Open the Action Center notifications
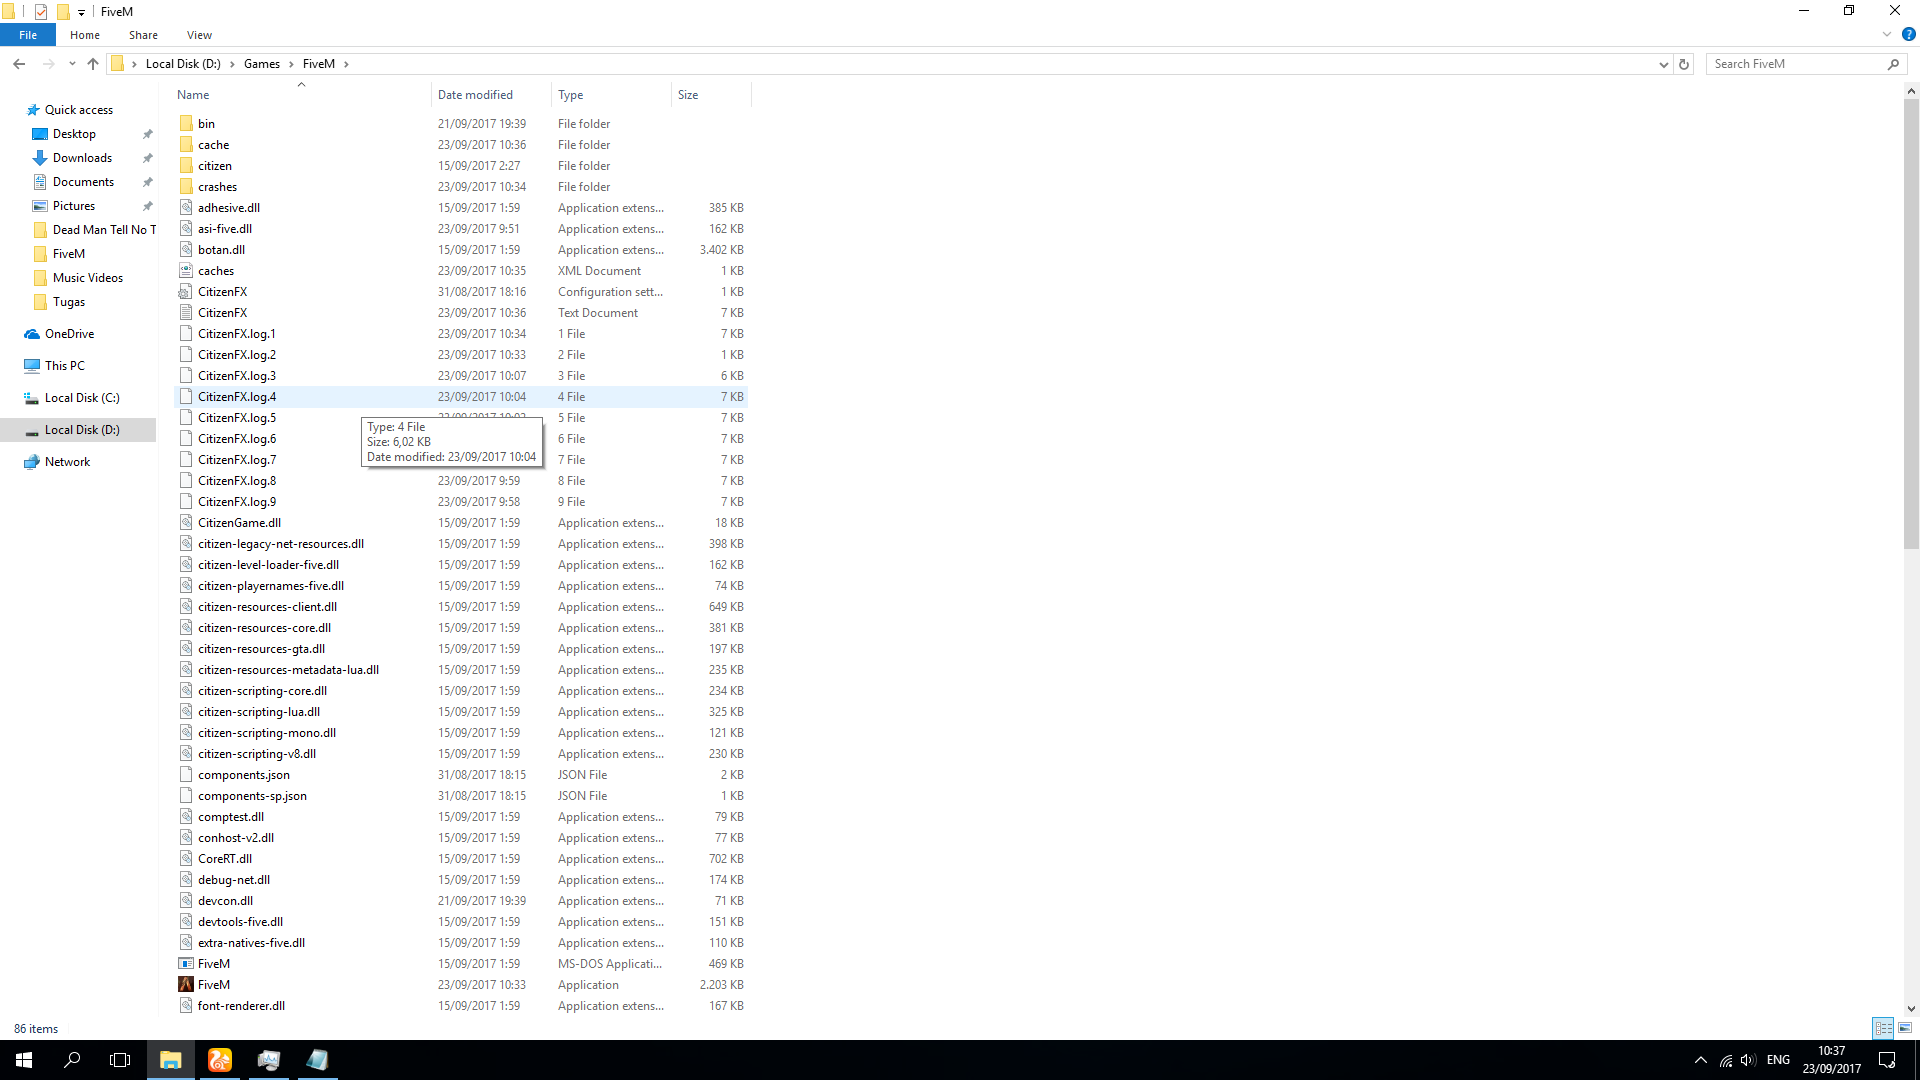Viewport: 1920px width, 1080px height. [1887, 1060]
